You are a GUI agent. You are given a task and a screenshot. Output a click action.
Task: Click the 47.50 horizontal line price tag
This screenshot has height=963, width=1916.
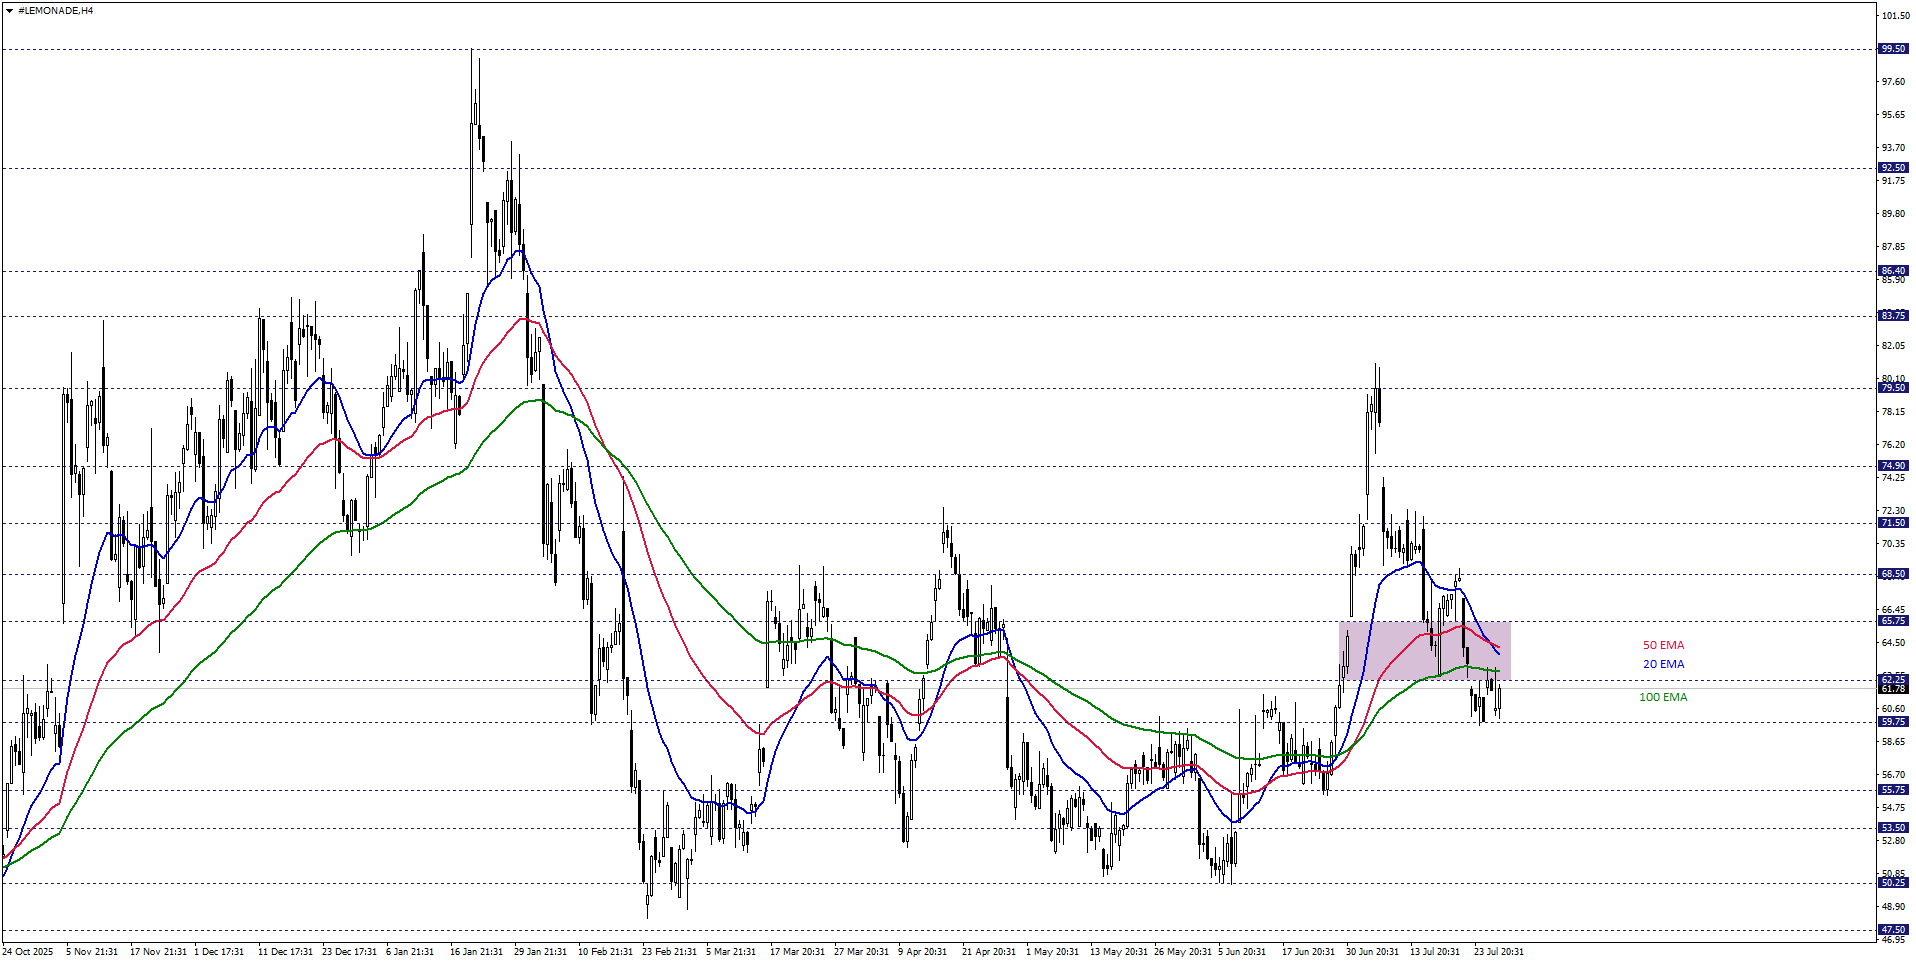(x=1893, y=930)
